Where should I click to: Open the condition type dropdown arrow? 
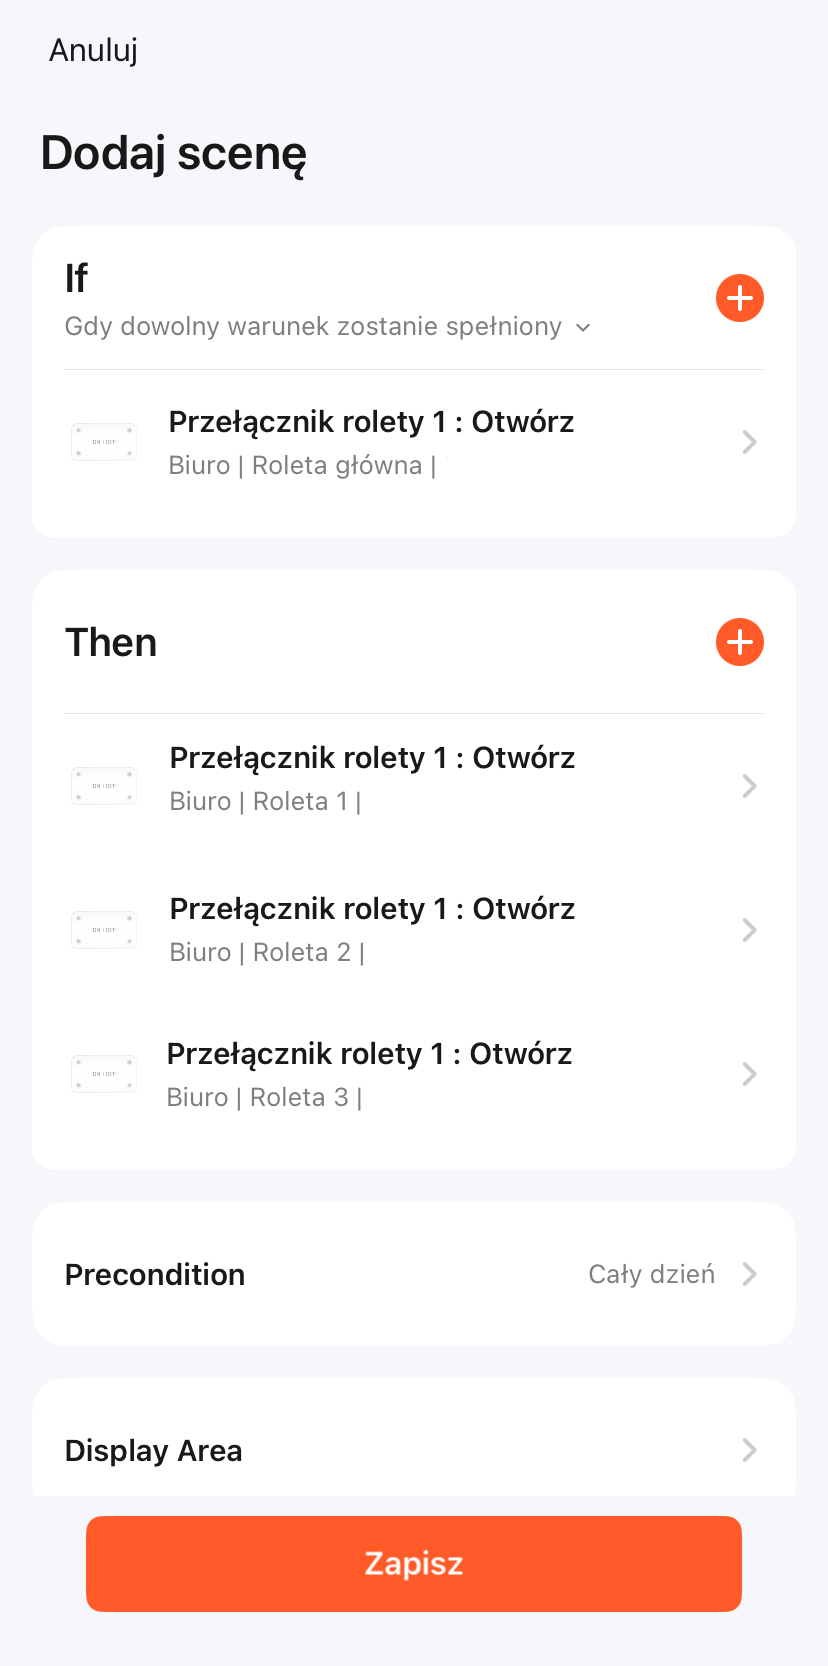(584, 328)
